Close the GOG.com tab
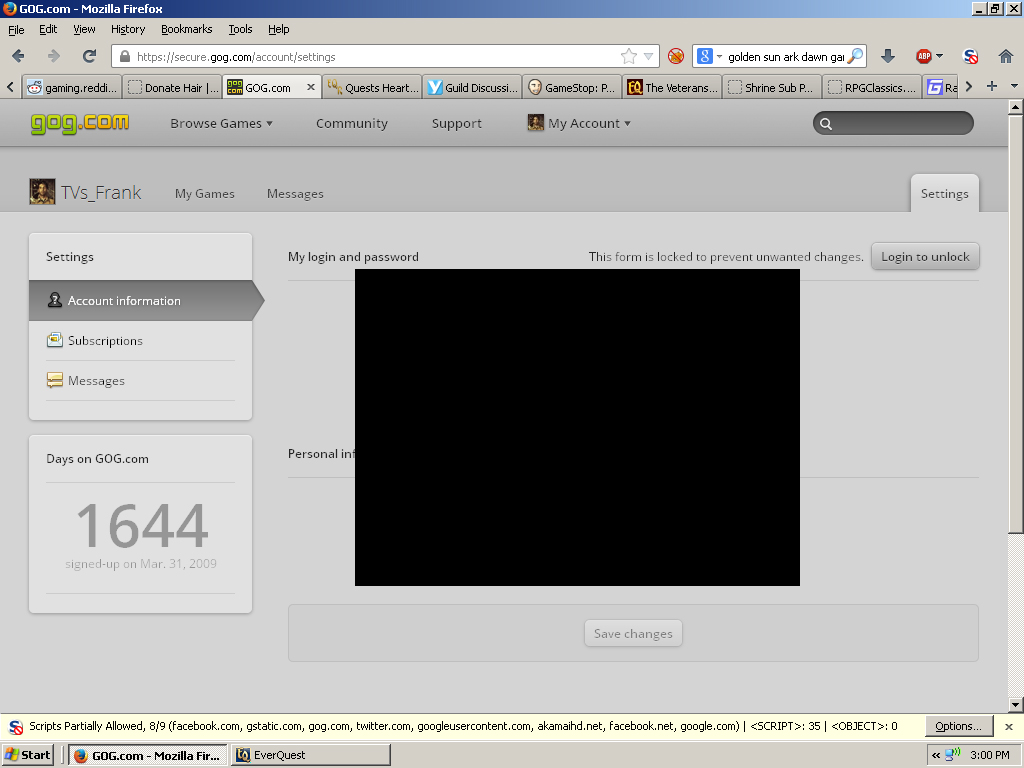The height and width of the screenshot is (768, 1024). coord(311,87)
